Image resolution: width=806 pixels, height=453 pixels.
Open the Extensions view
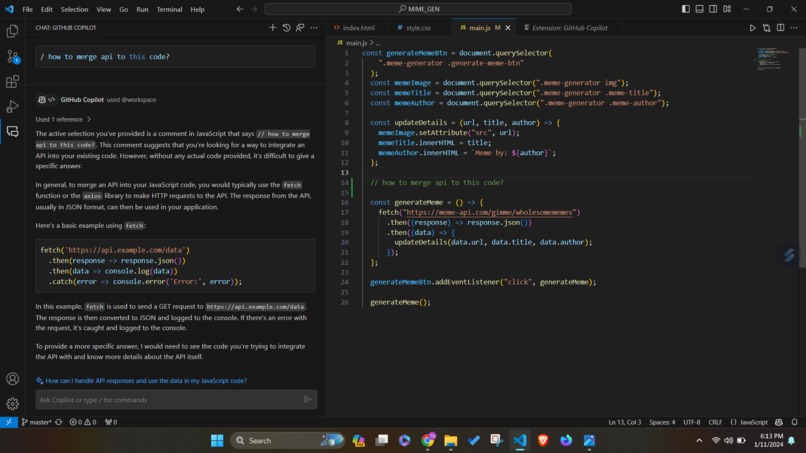click(12, 81)
